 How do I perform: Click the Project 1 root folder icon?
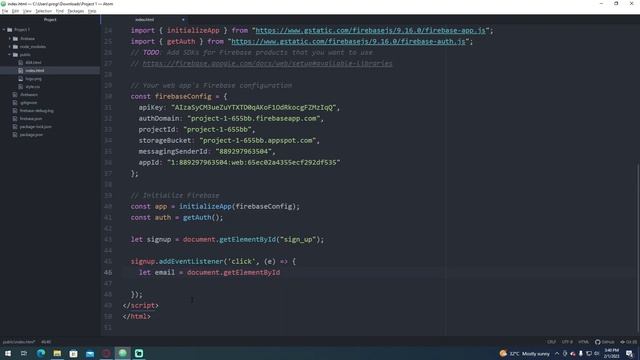tap(10, 30)
